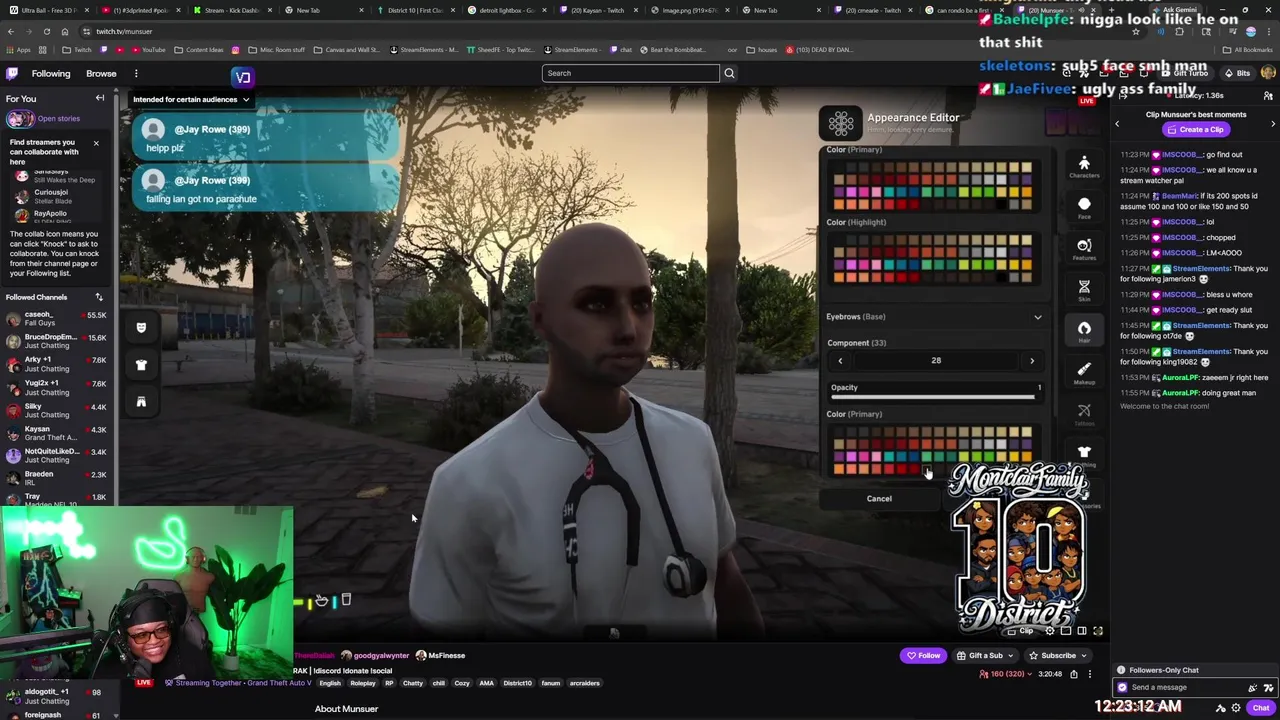Switch to District 10 browser tab
1280x720 pixels.
(415, 10)
